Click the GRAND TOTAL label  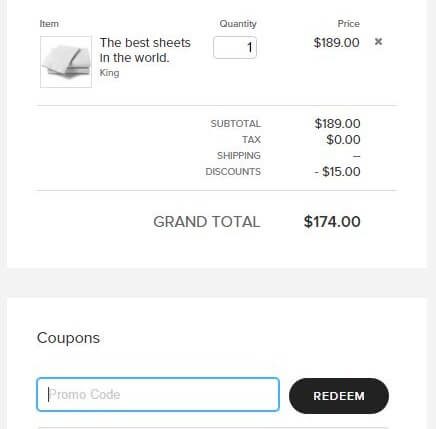point(207,222)
